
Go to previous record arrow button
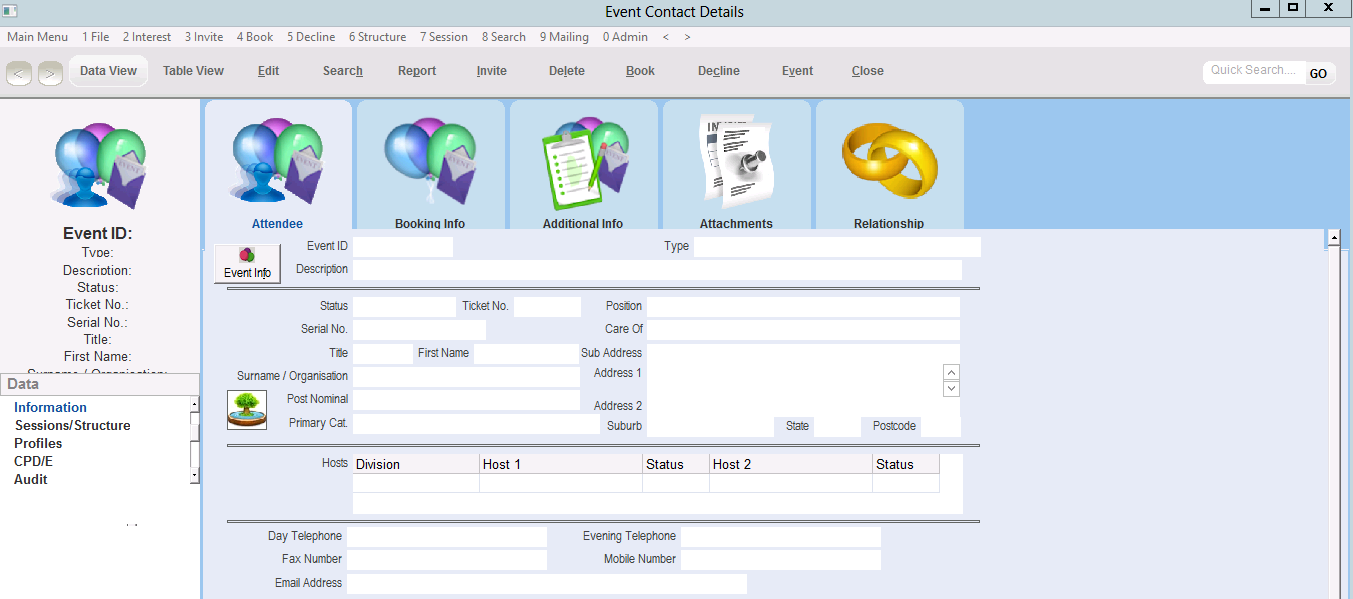click(20, 73)
